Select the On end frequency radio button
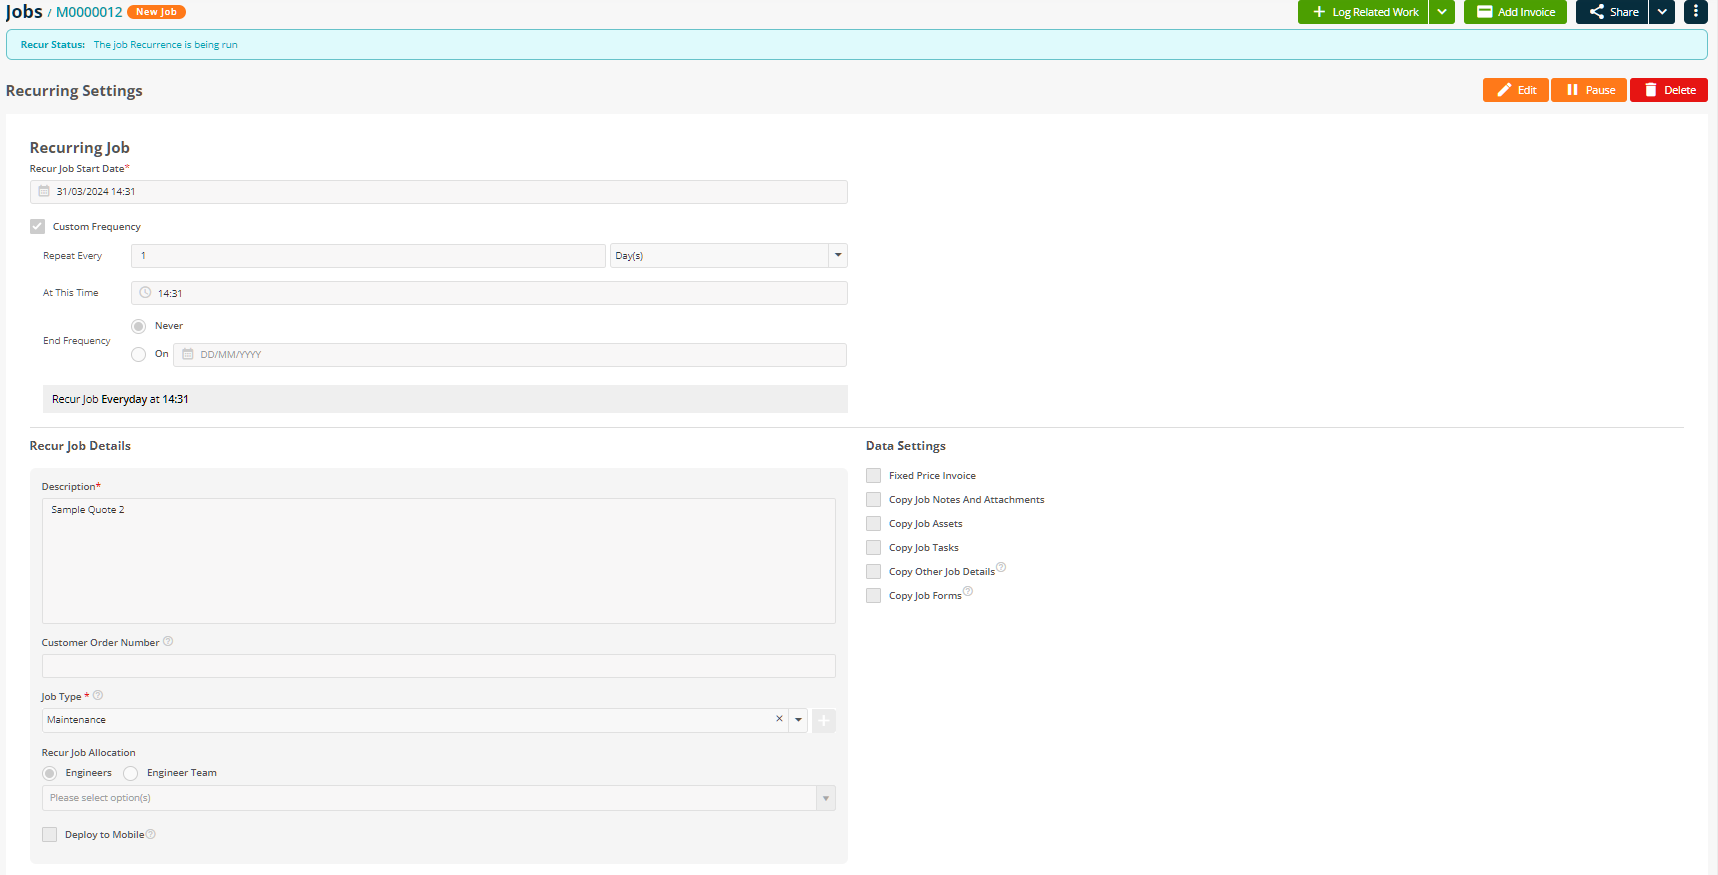 139,354
